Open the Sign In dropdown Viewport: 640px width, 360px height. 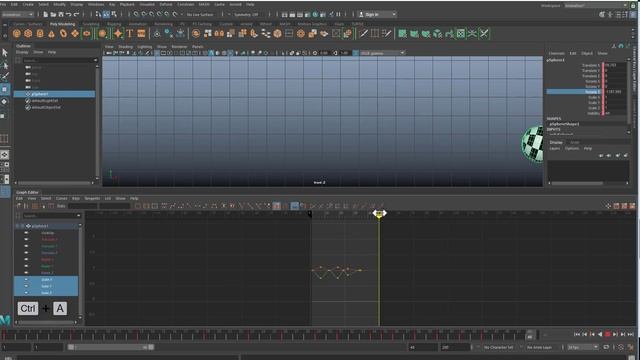[x=378, y=14]
